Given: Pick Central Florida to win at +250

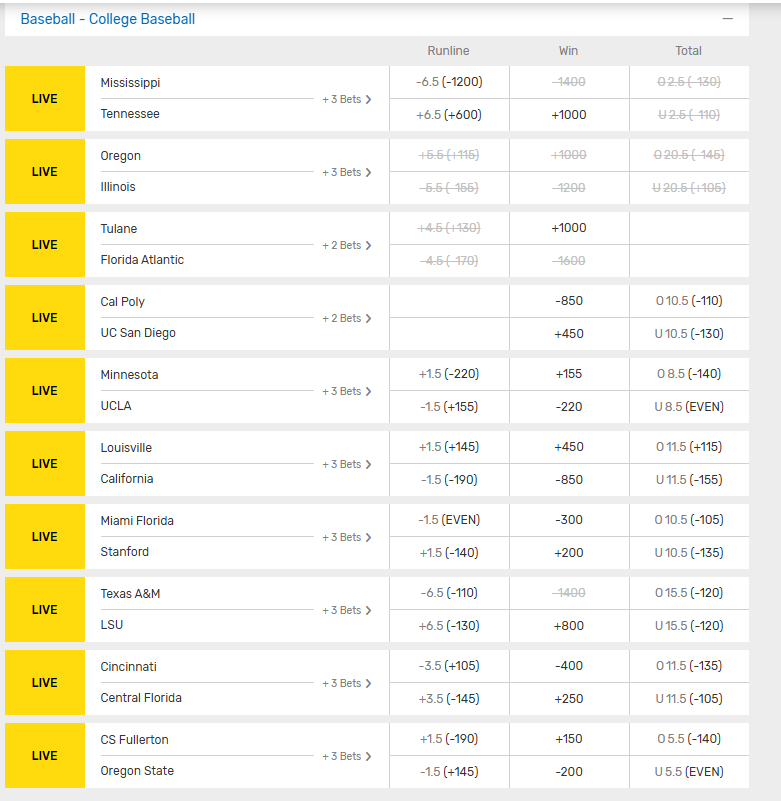Looking at the screenshot, I should (x=569, y=699).
